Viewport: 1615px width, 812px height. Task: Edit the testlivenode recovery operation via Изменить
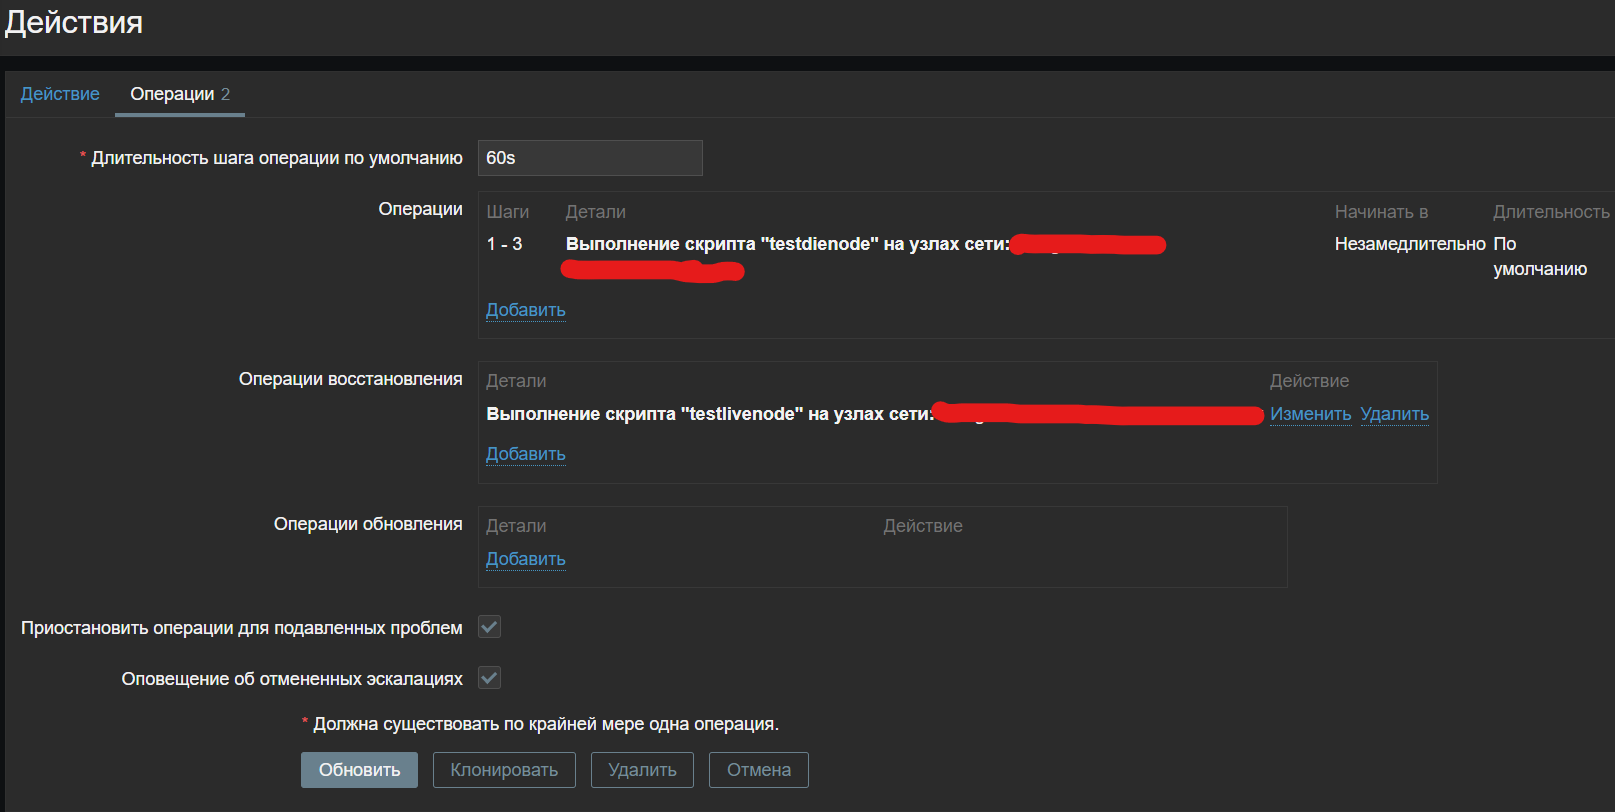[1310, 414]
